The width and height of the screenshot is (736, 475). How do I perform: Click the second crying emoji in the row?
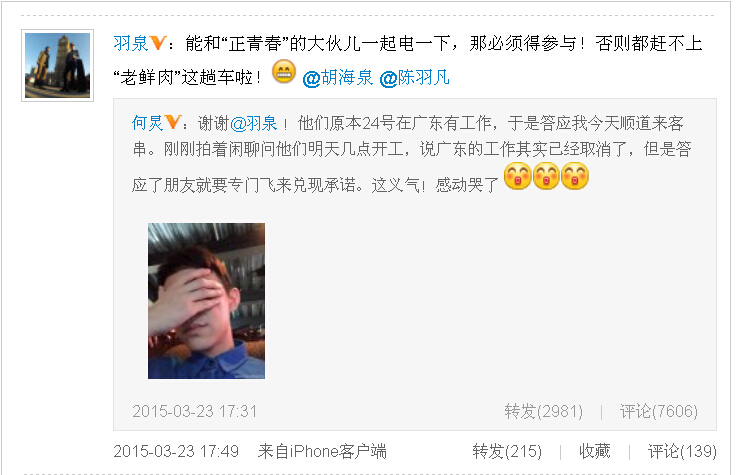pos(546,176)
